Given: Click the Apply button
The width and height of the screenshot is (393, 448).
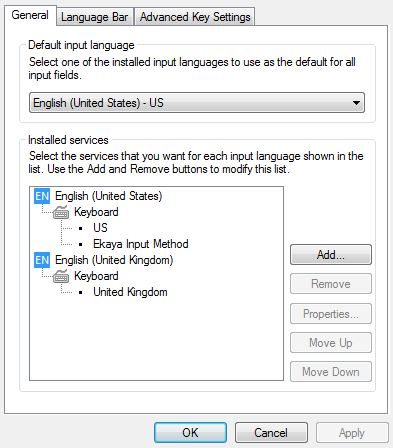Looking at the screenshot, I should (352, 433).
